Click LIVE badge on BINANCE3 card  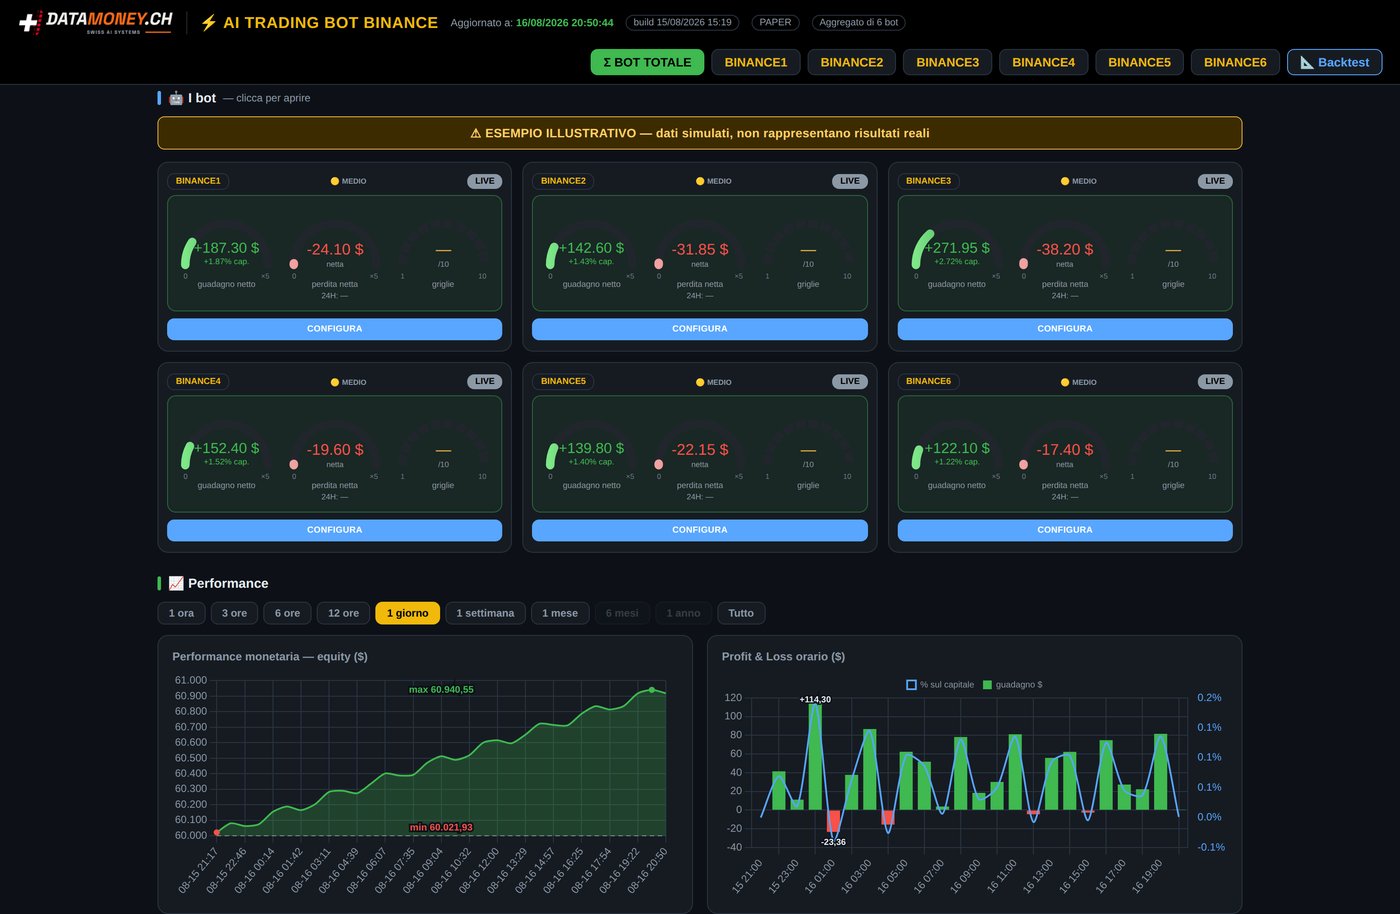click(1215, 181)
